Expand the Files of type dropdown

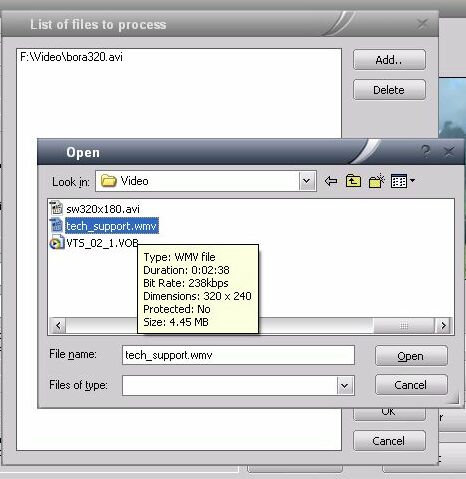pyautogui.click(x=345, y=386)
